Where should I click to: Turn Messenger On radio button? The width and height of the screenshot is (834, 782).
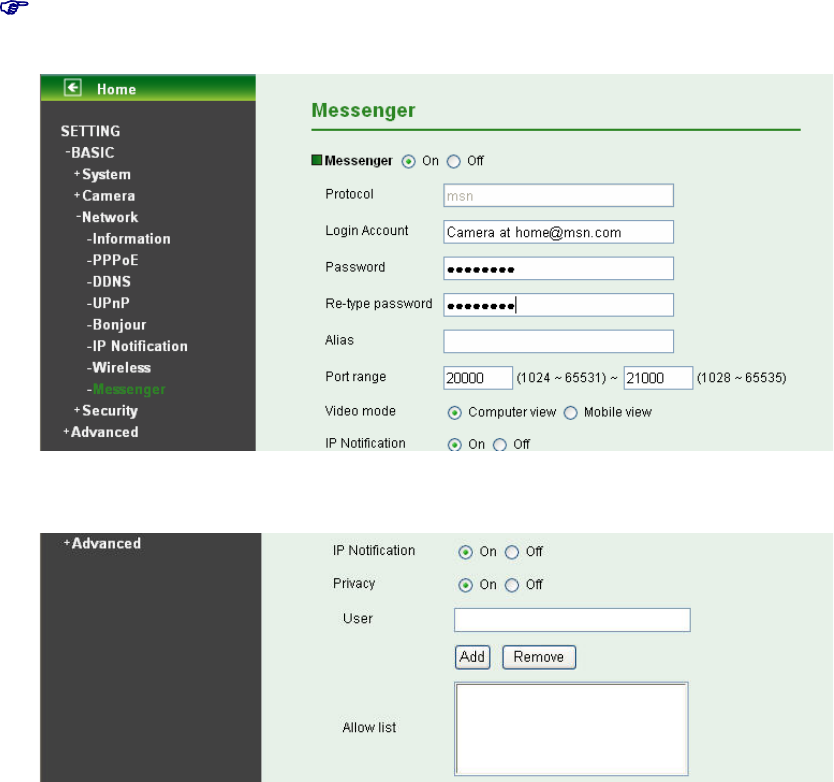point(408,162)
